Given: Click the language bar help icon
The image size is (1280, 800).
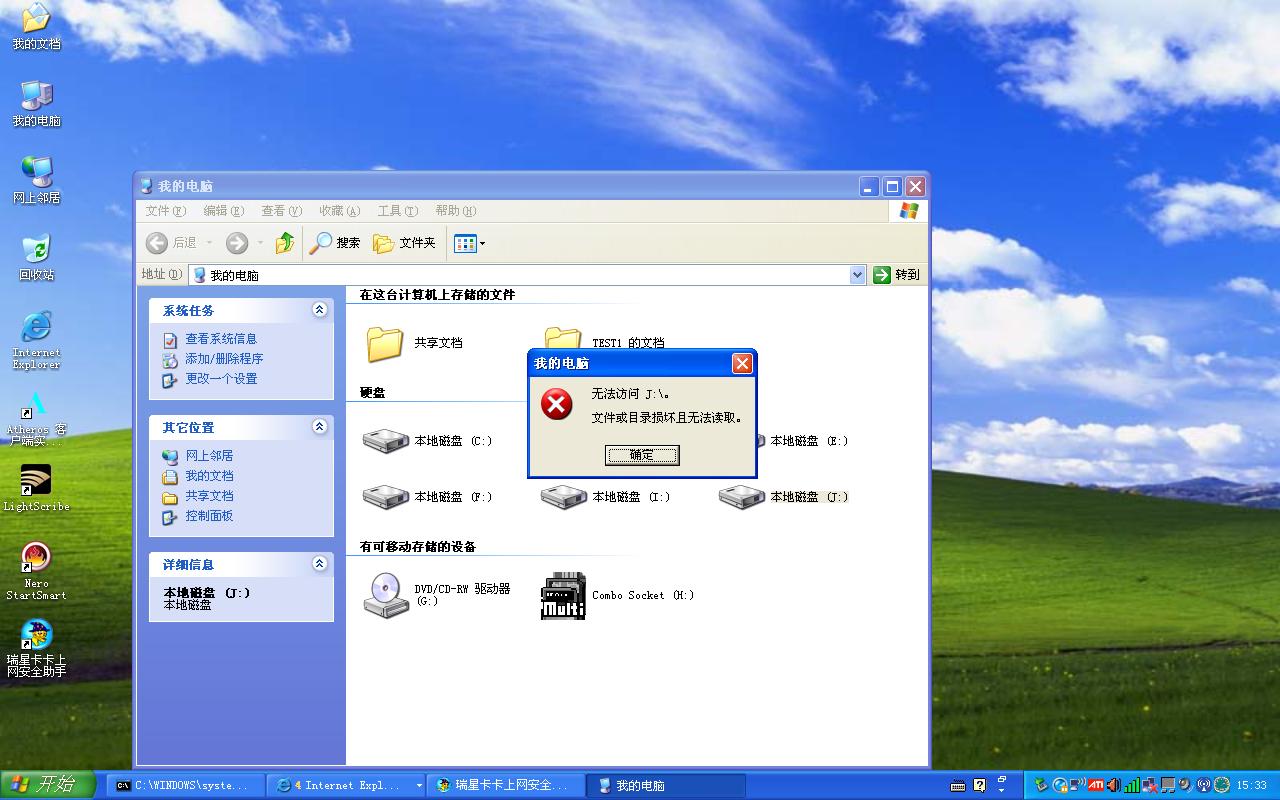Looking at the screenshot, I should (x=980, y=785).
